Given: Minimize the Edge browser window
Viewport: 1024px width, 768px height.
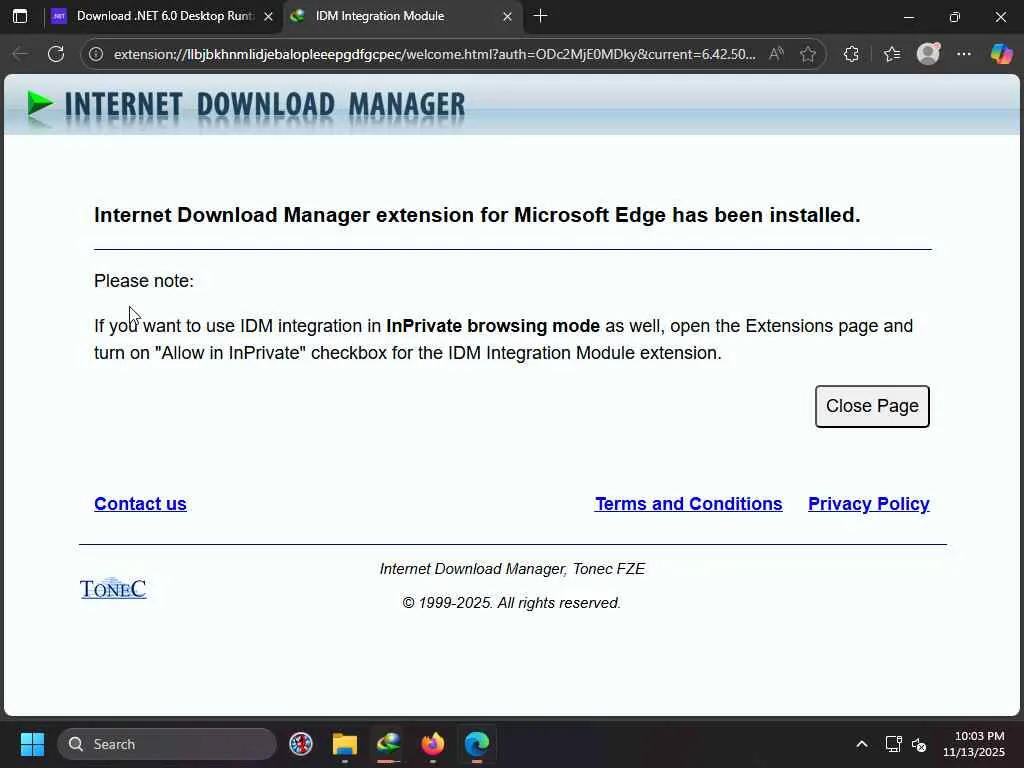Looking at the screenshot, I should (908, 17).
